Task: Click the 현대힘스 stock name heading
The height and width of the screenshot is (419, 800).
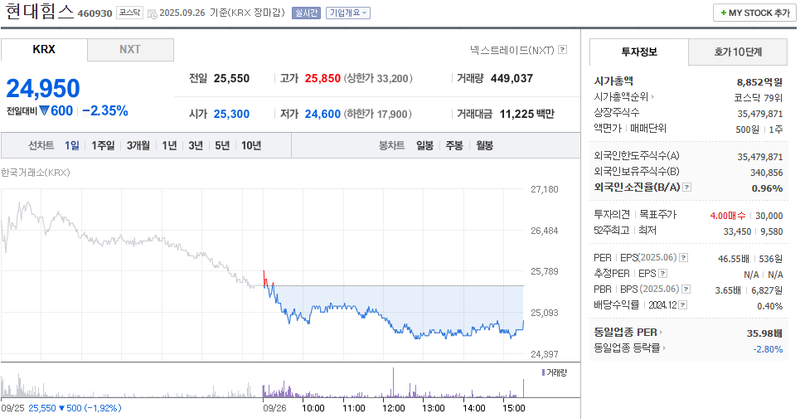Action: point(38,12)
